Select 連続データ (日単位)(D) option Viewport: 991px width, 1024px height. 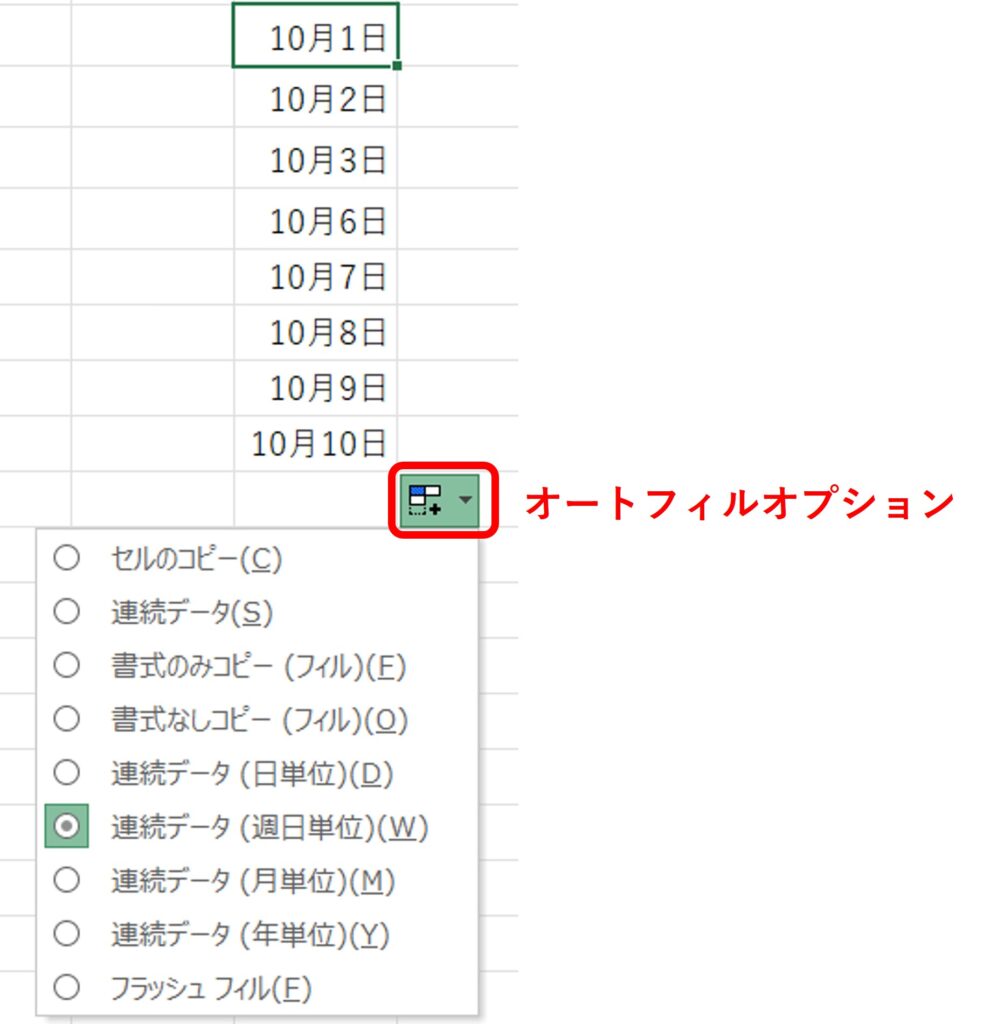coord(252,773)
